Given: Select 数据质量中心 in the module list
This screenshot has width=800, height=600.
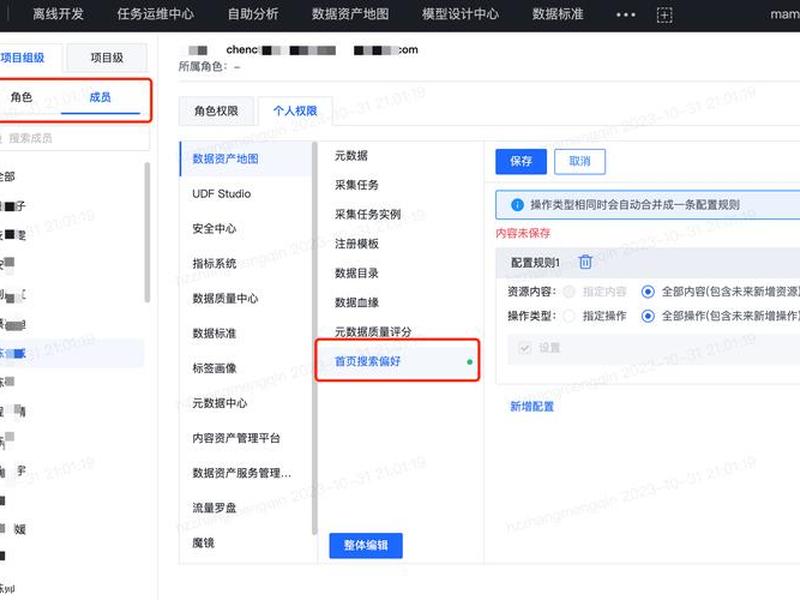Looking at the screenshot, I should [245, 298].
